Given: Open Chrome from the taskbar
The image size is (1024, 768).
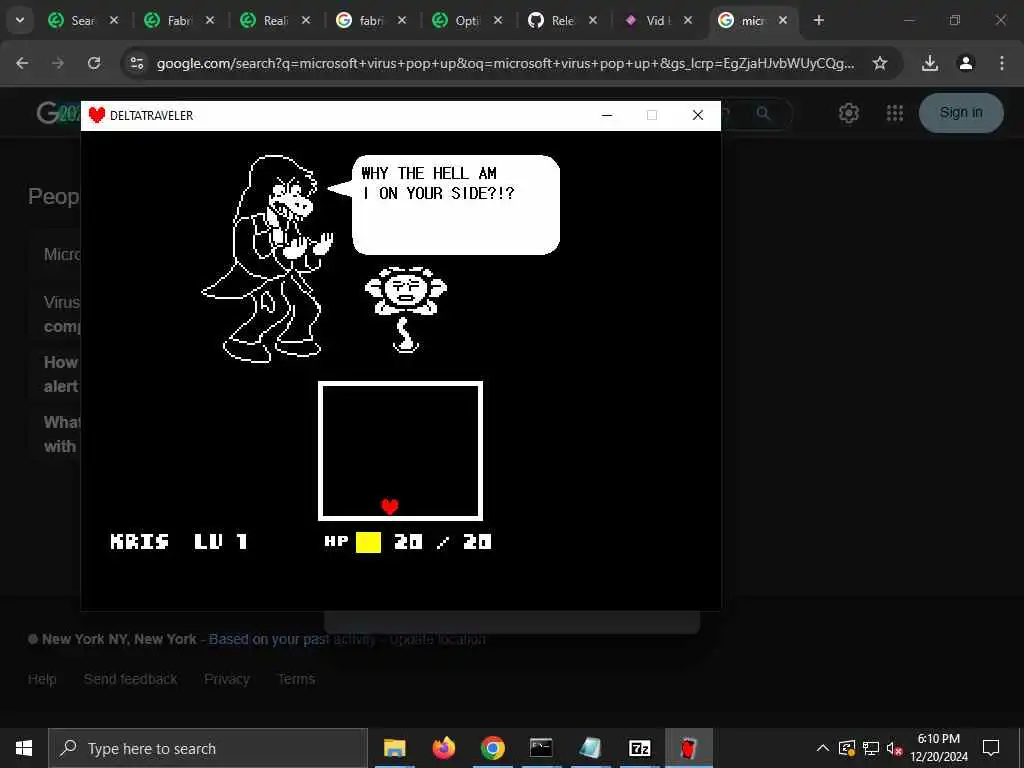Looking at the screenshot, I should [492, 748].
